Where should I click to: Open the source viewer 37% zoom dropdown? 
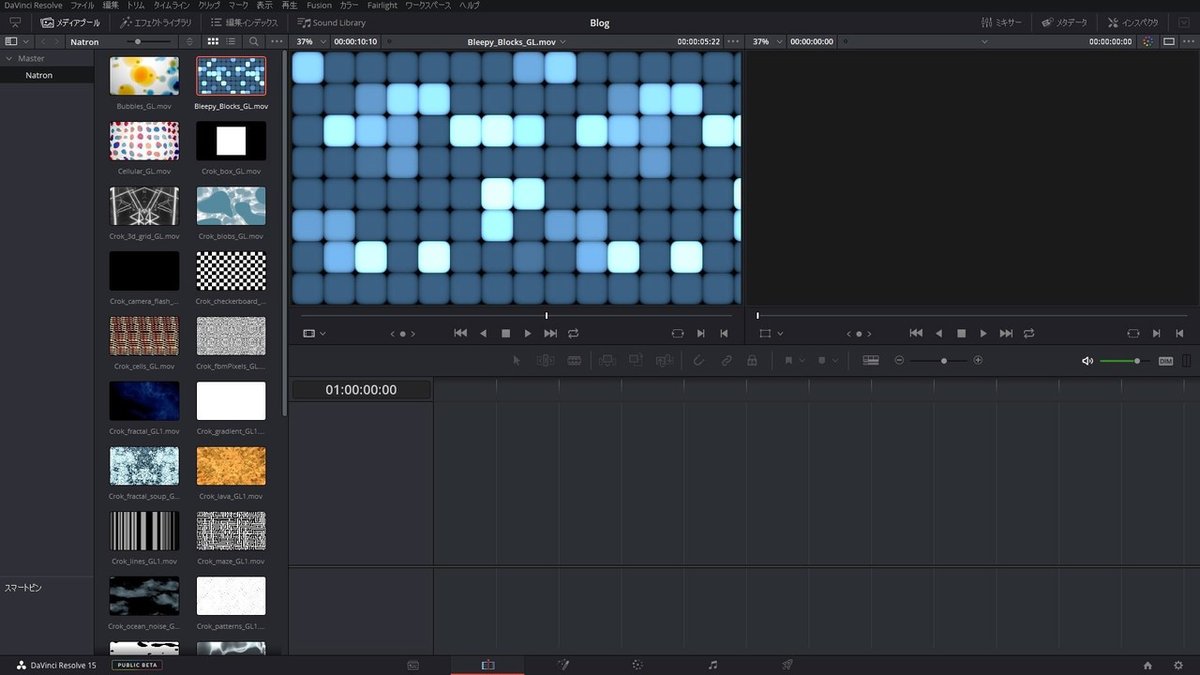[x=311, y=42]
